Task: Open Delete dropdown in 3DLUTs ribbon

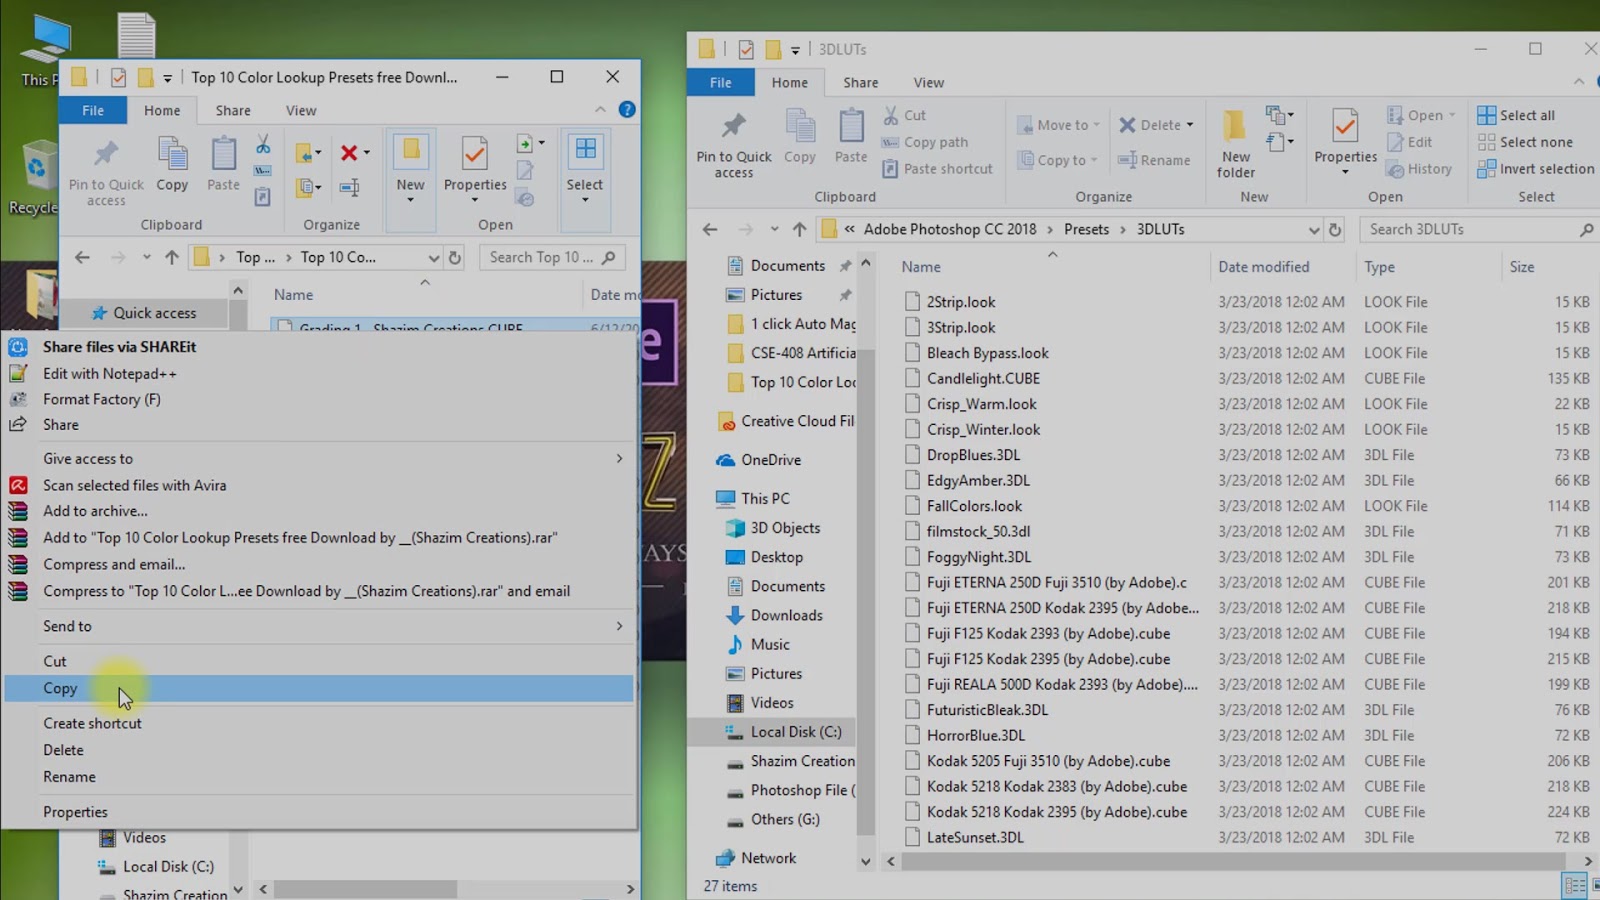Action: pyautogui.click(x=1189, y=125)
